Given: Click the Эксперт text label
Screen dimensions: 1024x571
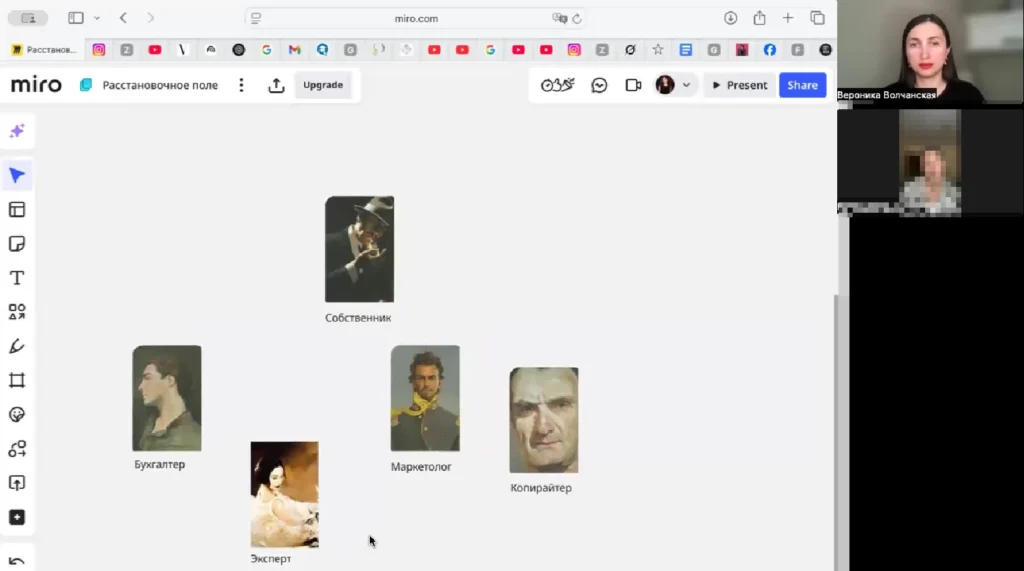Looking at the screenshot, I should pyautogui.click(x=270, y=559).
